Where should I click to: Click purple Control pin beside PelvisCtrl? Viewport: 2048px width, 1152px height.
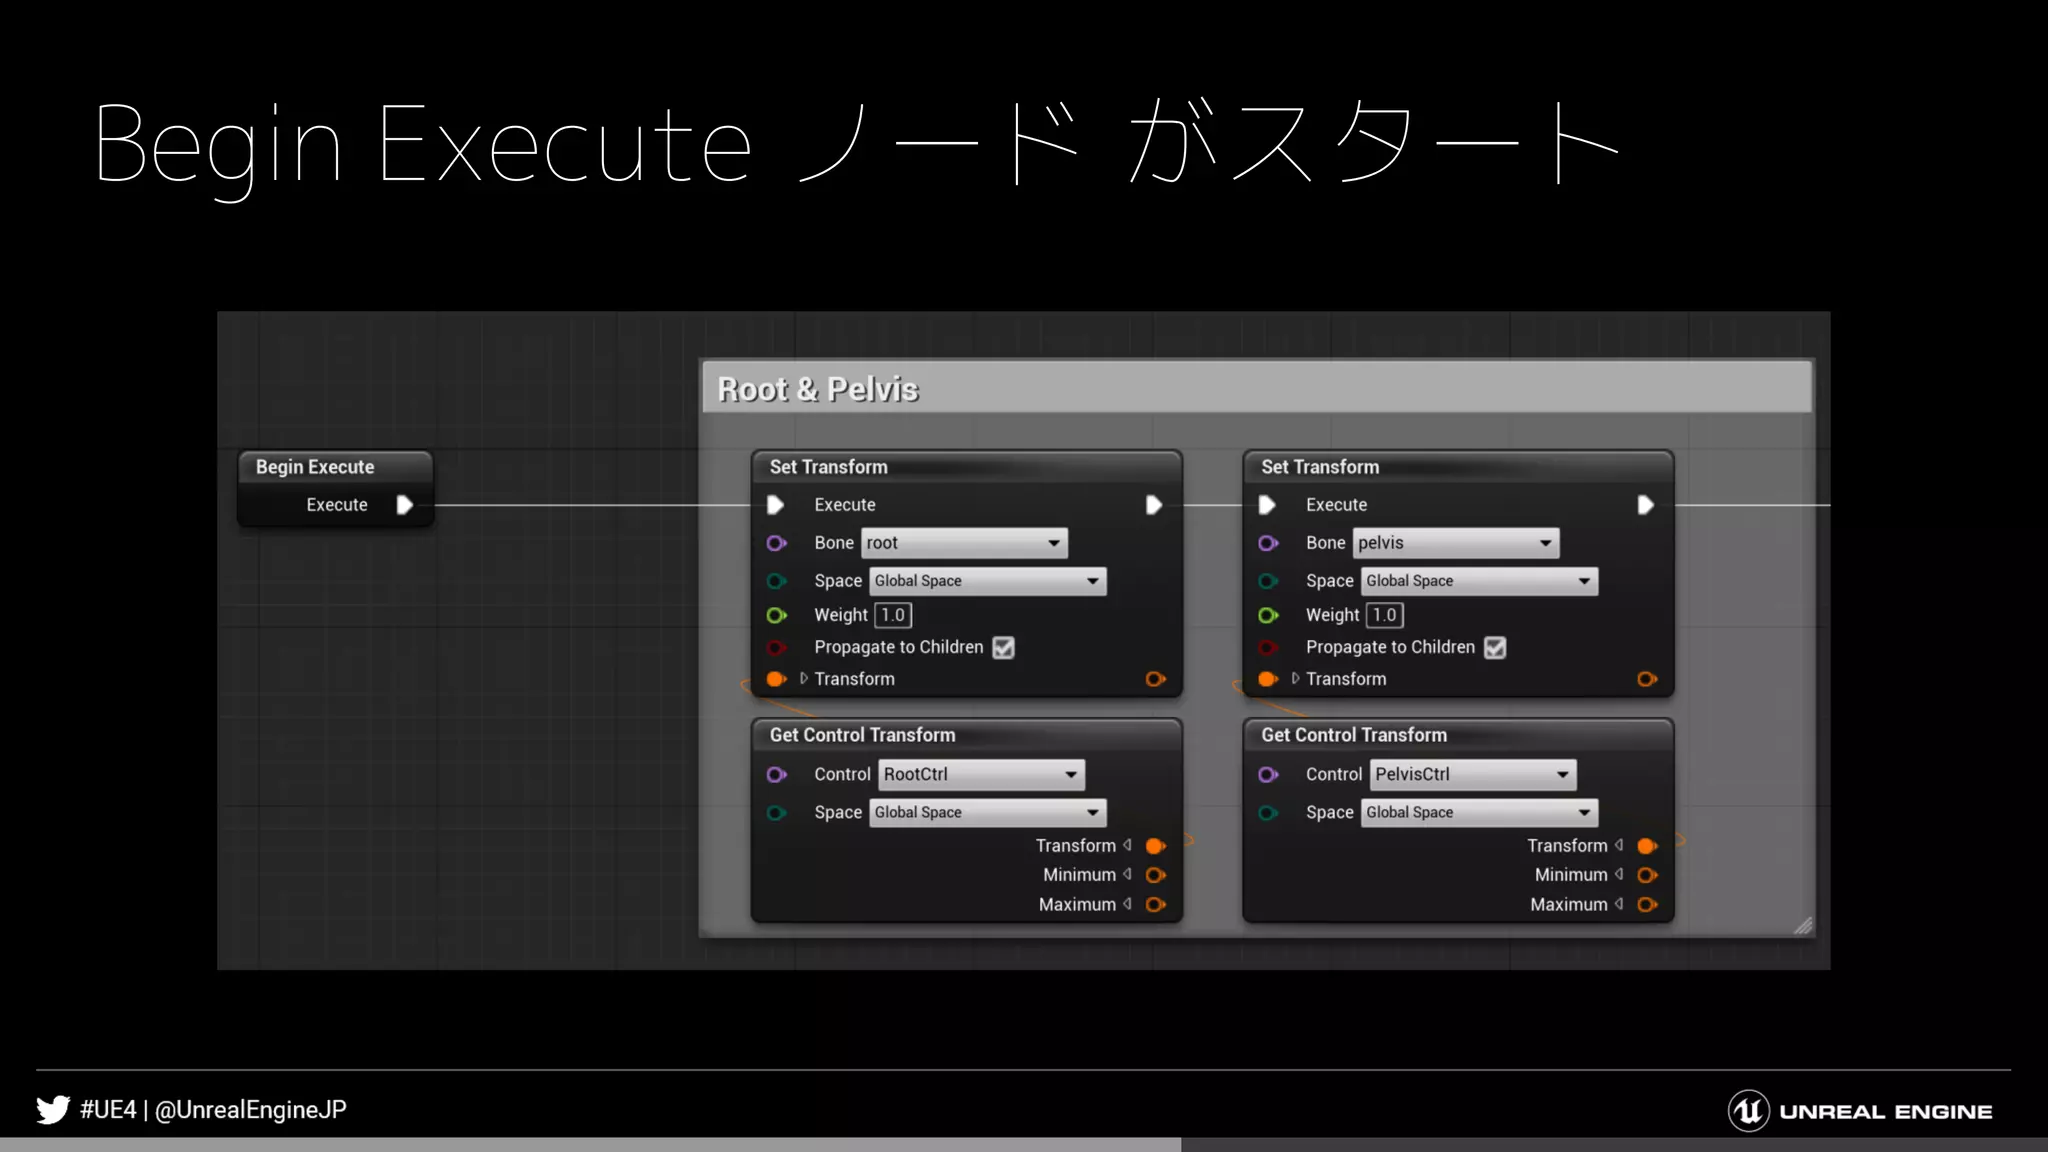click(x=1269, y=775)
